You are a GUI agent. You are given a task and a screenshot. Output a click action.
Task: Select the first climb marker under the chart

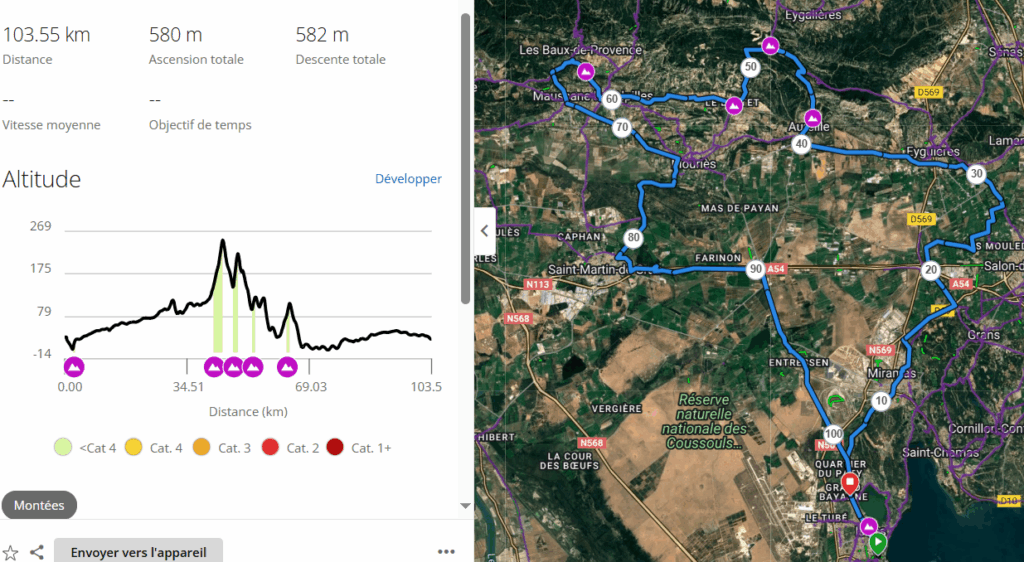pyautogui.click(x=74, y=367)
